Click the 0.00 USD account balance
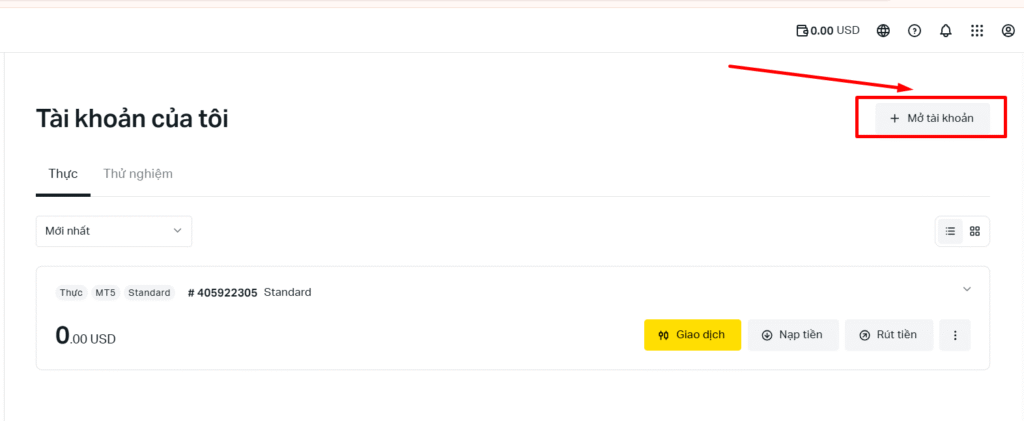This screenshot has height=421, width=1024. [x=86, y=337]
